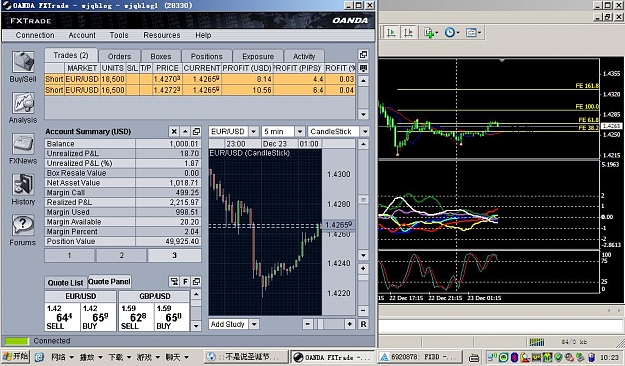
Task: Click GBP/USD SELL quote 1.59628
Action: pos(137,317)
